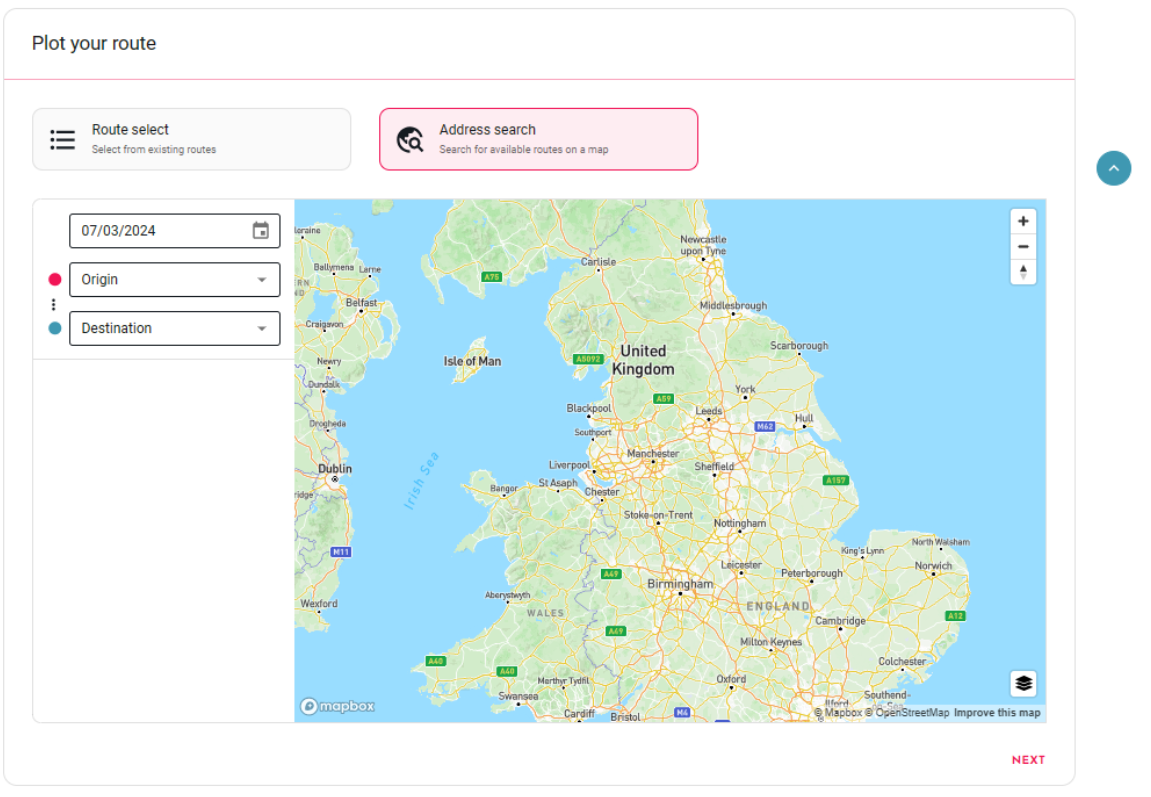1151x797 pixels.
Task: Open the map layers switcher
Action: point(1023,684)
